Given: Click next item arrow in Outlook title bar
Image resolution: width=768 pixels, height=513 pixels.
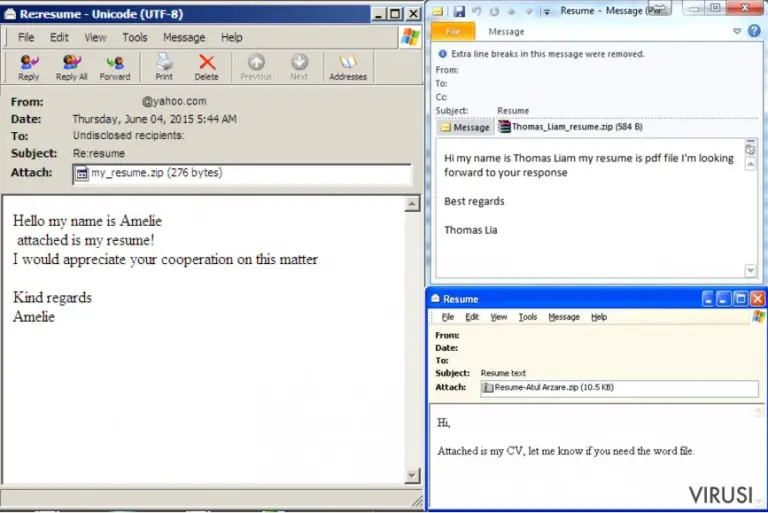Looking at the screenshot, I should [x=528, y=11].
